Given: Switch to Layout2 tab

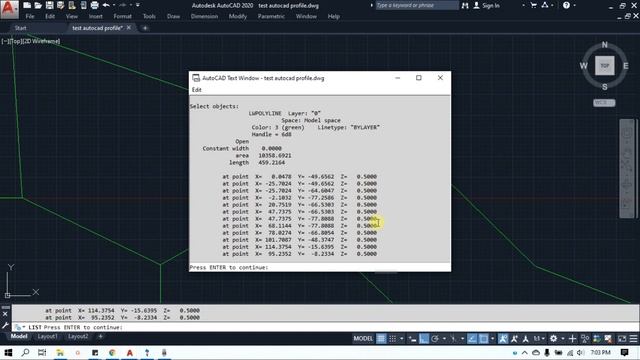Looking at the screenshot, I should 78,337.
